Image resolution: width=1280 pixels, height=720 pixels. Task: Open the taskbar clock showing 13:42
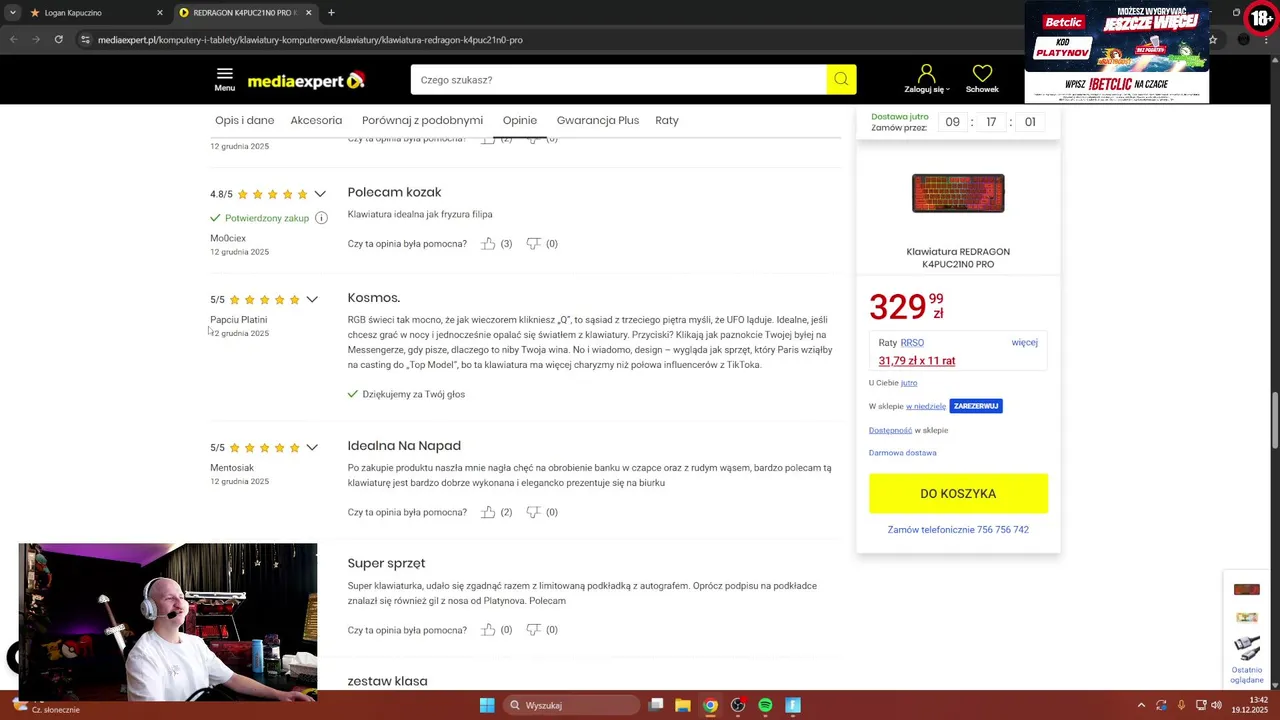pyautogui.click(x=1252, y=705)
